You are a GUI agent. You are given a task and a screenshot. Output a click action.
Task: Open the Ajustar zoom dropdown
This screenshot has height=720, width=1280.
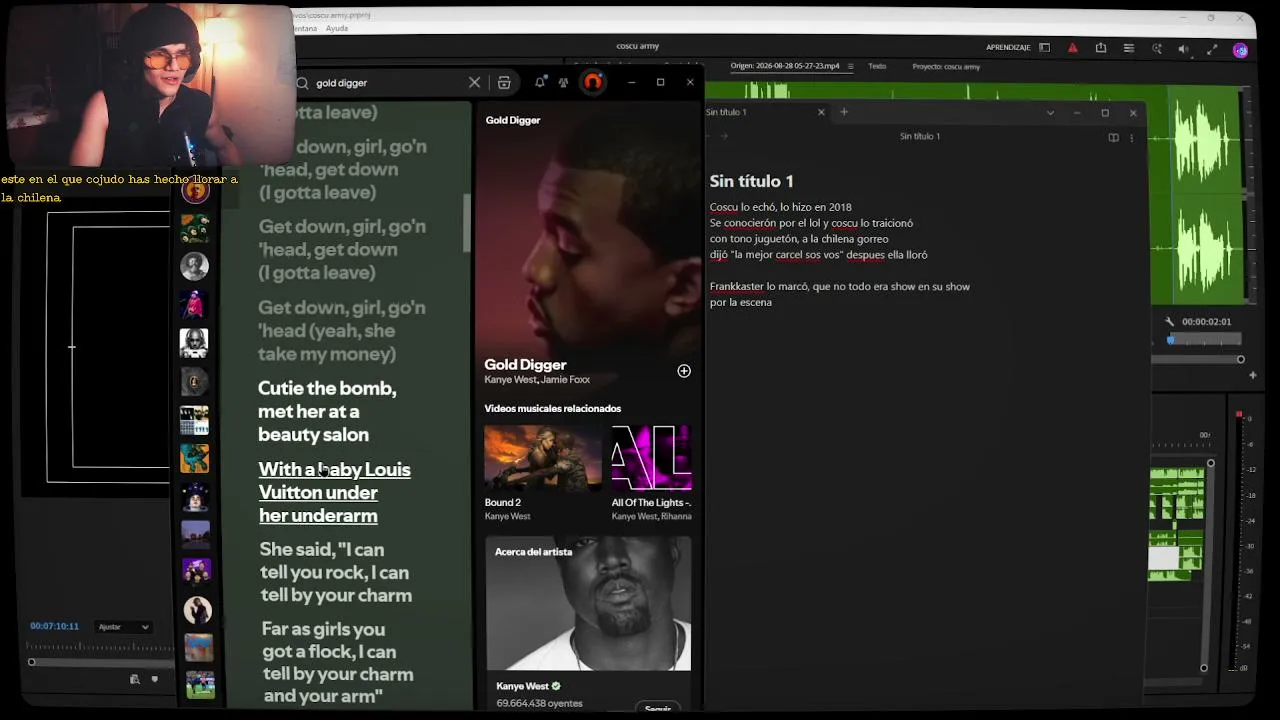tap(123, 627)
